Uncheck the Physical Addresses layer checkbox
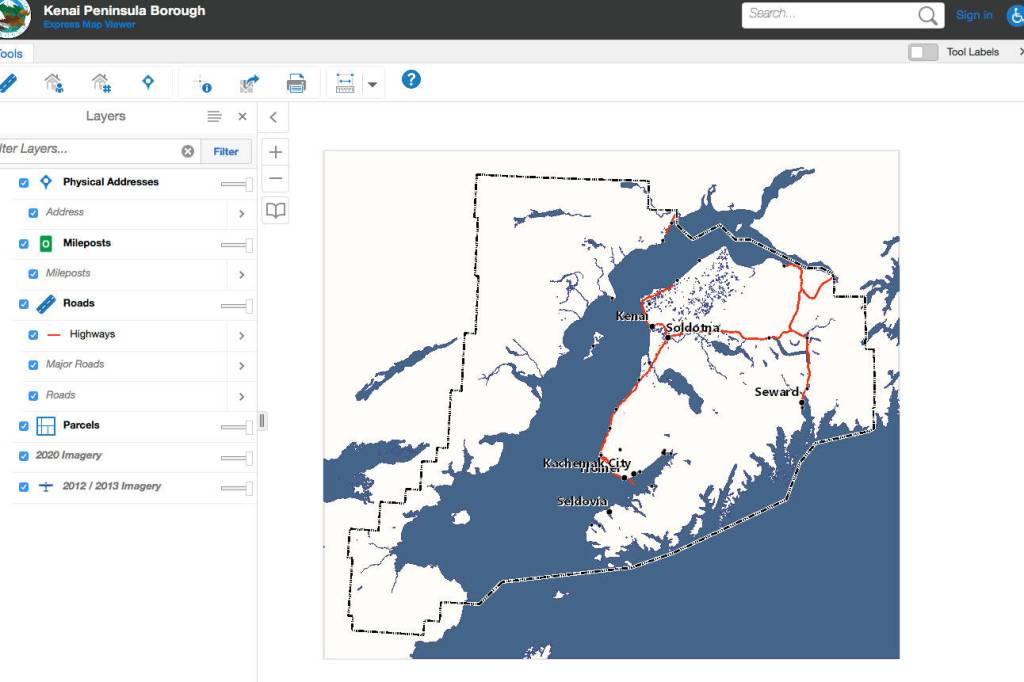The width and height of the screenshot is (1024, 682). coord(24,183)
